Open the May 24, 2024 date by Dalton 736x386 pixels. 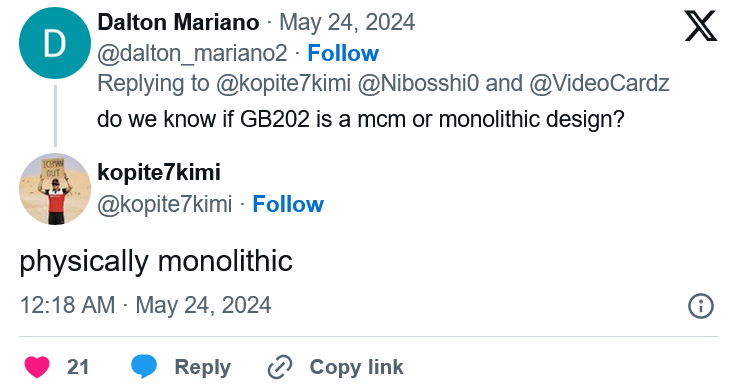pyautogui.click(x=347, y=22)
